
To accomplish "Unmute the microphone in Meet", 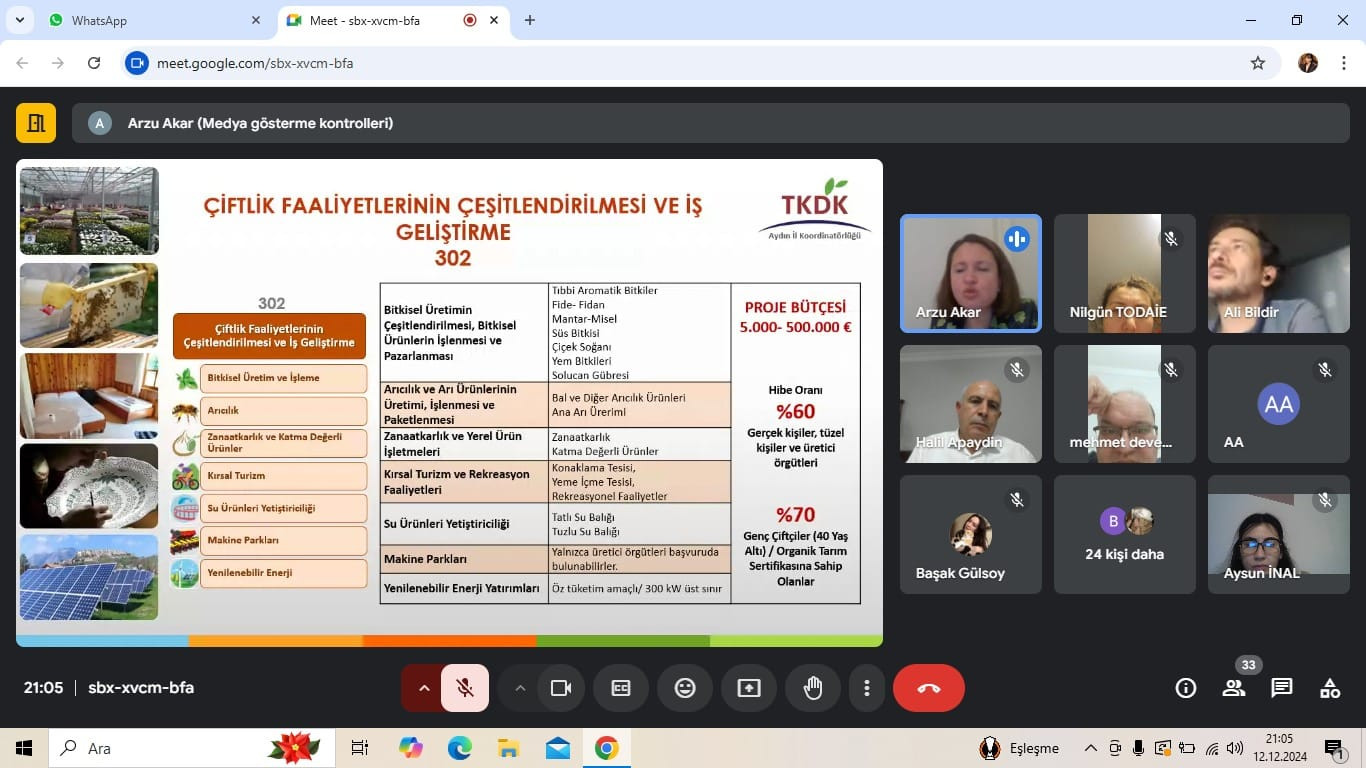I will (x=465, y=688).
